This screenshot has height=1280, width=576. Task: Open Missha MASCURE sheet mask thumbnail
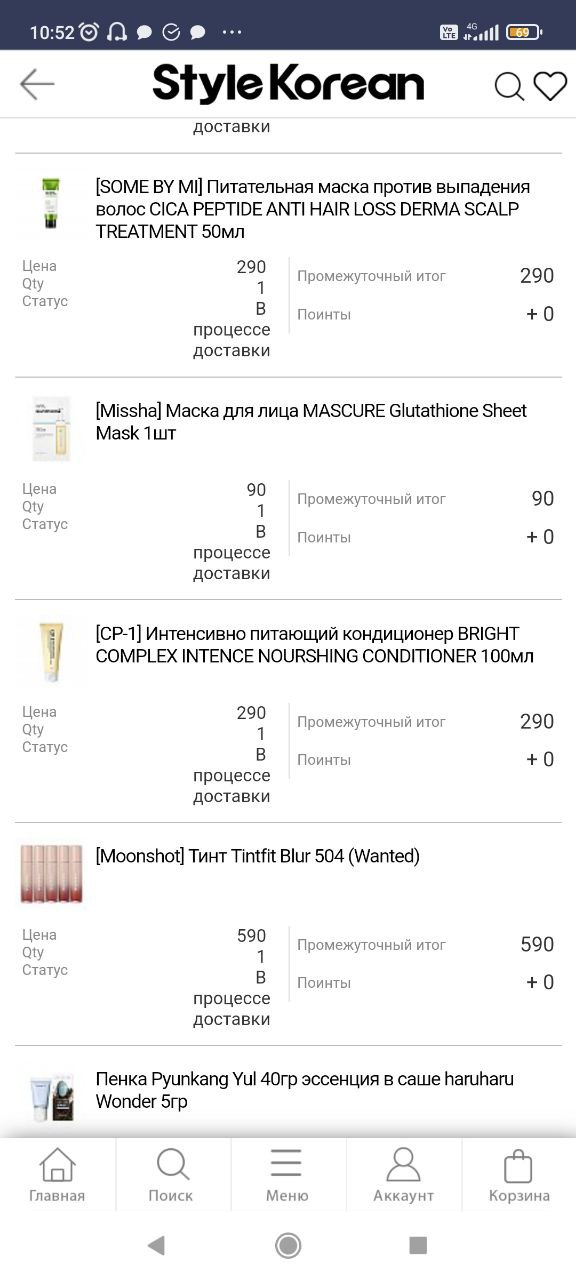51,428
